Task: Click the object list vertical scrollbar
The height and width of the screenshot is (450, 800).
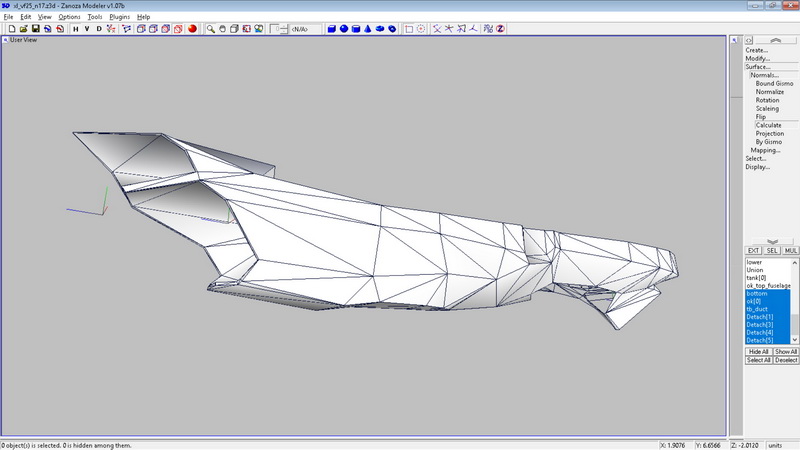Action: click(796, 300)
